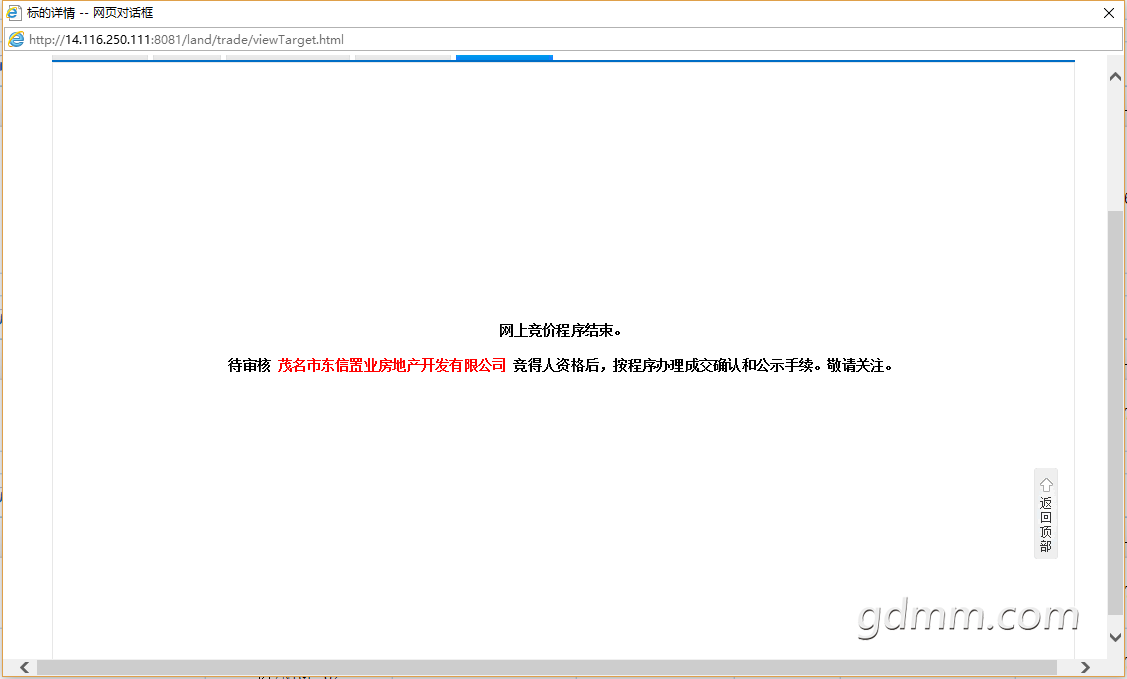Click the IE icon in title bar
The height and width of the screenshot is (679, 1127).
(x=14, y=12)
